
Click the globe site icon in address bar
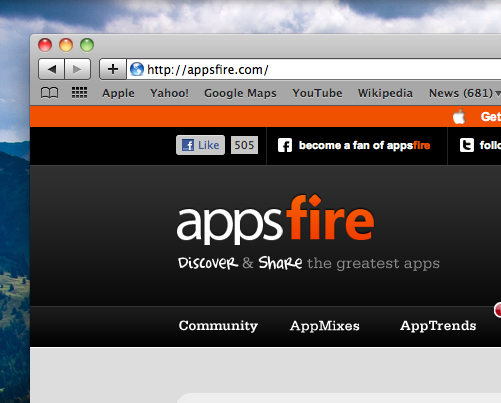(x=137, y=69)
